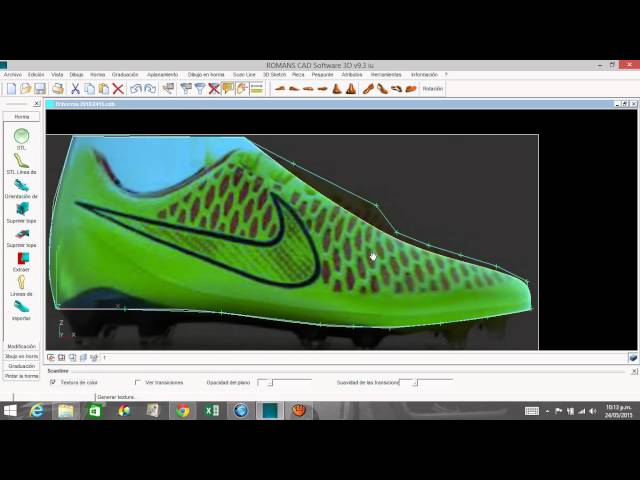Click the shoe texture image in viewport
The image size is (640, 480).
coord(292,242)
